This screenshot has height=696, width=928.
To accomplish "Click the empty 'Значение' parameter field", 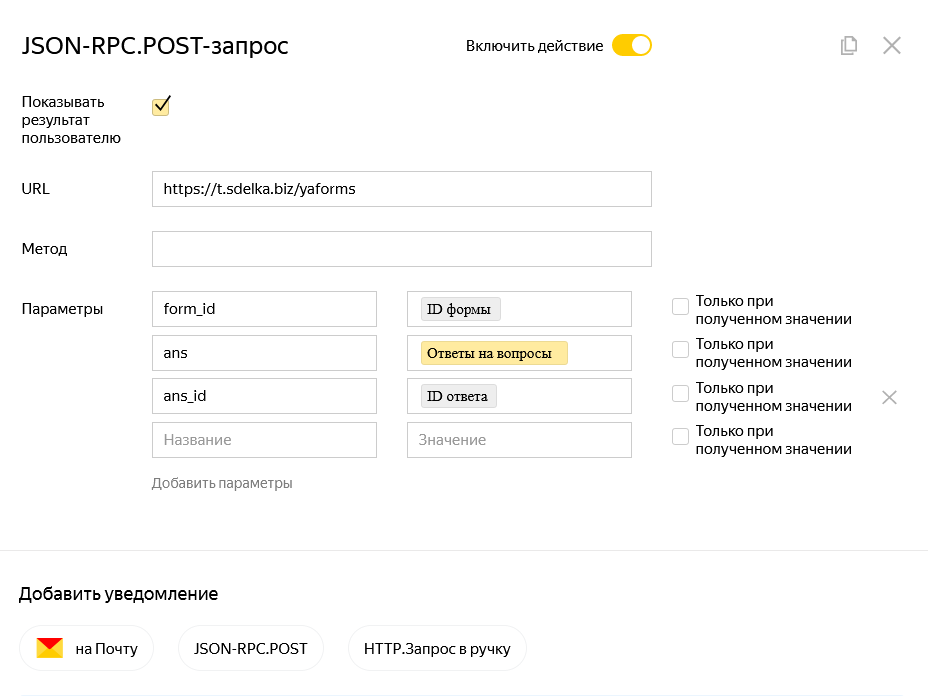I will 519,440.
